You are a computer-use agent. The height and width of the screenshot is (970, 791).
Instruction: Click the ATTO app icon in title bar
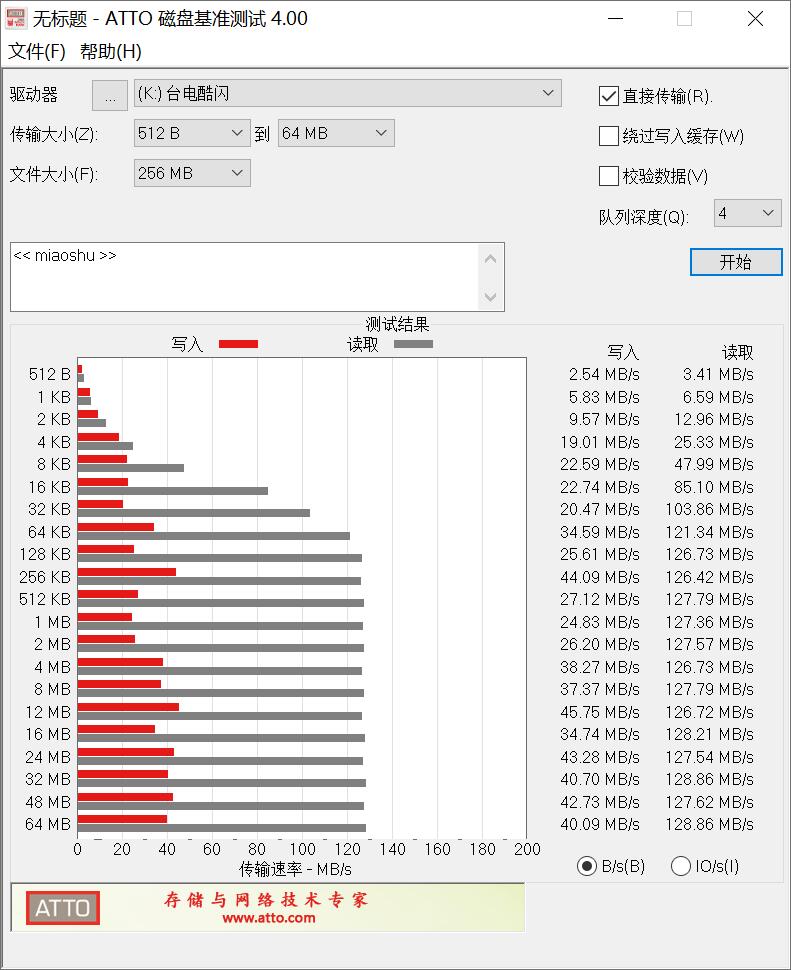(x=15, y=18)
